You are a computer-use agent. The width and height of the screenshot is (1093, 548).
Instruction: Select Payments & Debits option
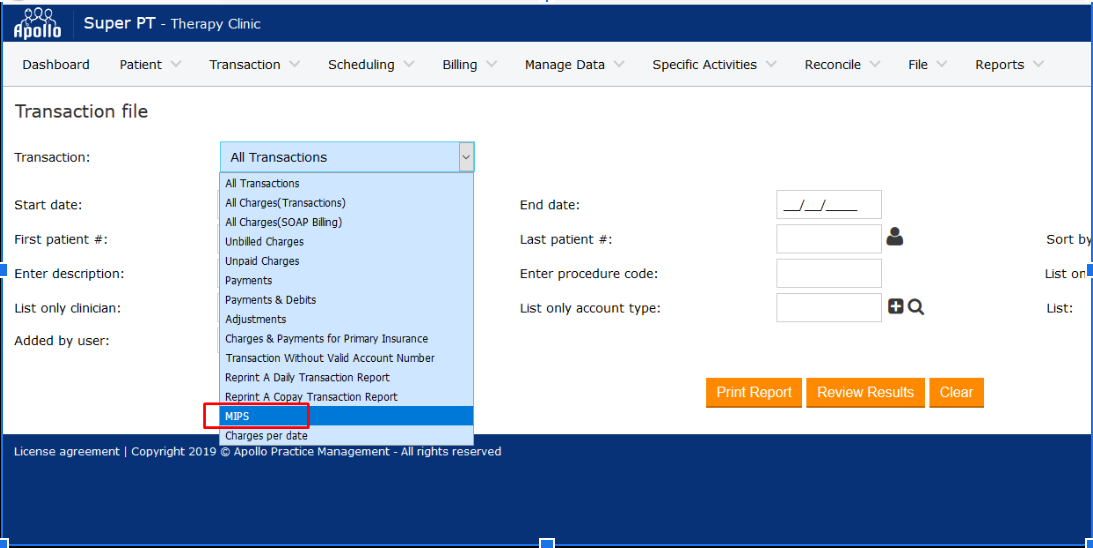point(270,300)
